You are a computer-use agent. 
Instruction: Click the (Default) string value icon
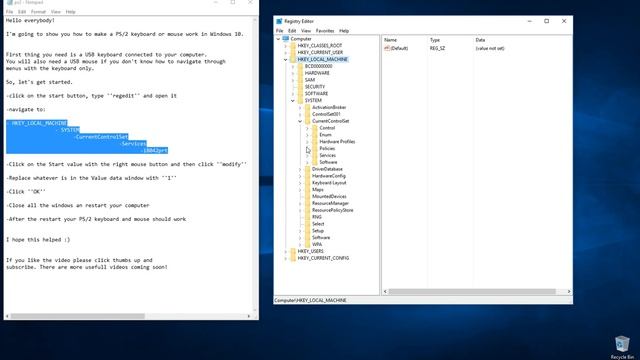point(387,48)
